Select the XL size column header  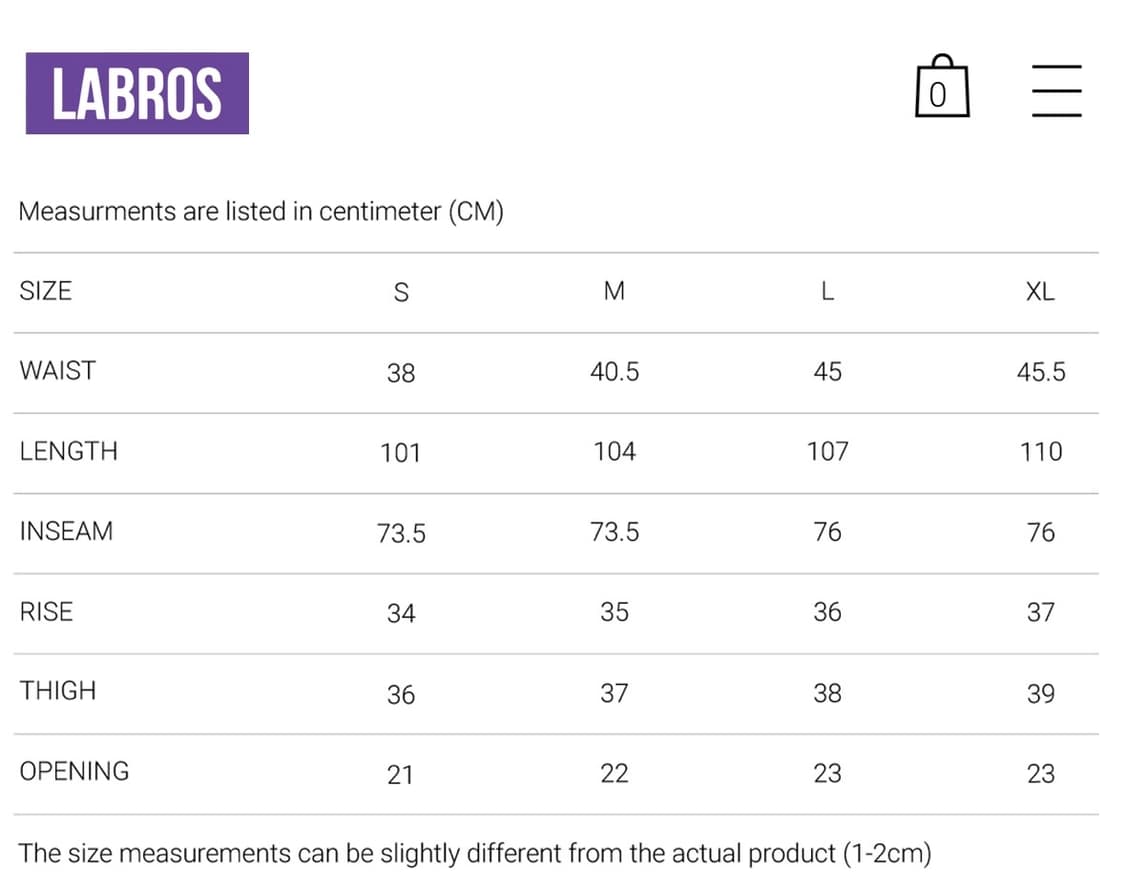click(x=1040, y=291)
